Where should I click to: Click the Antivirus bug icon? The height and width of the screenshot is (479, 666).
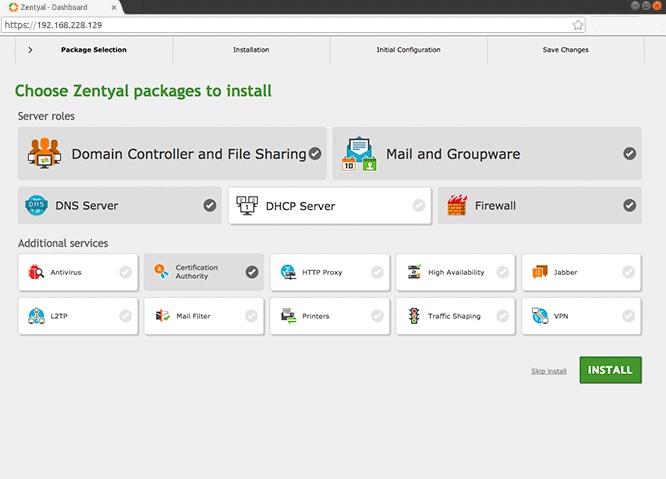click(36, 272)
